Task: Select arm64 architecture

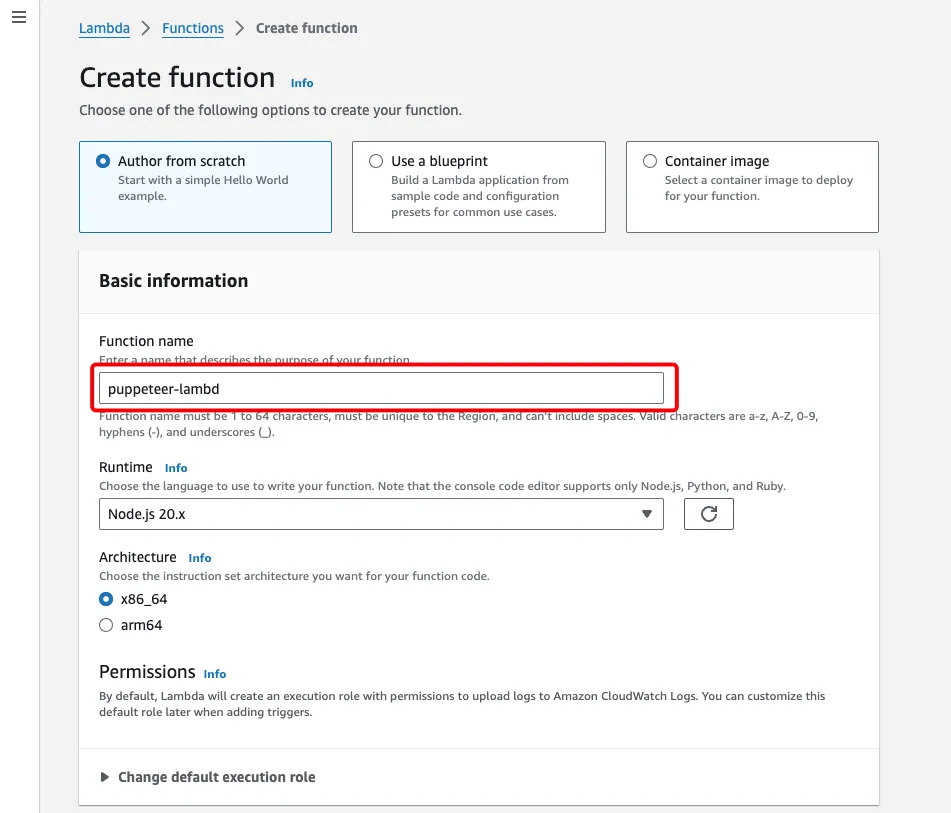Action: pos(106,625)
